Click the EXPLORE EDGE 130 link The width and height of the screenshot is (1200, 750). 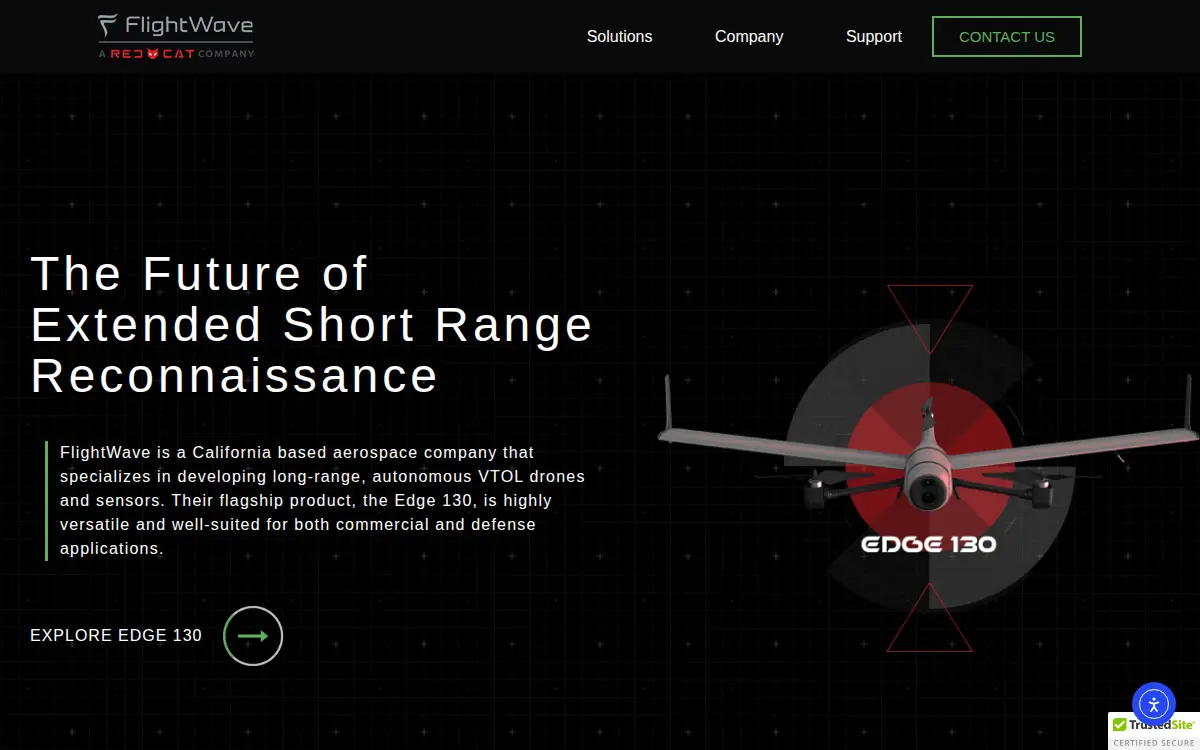click(116, 635)
